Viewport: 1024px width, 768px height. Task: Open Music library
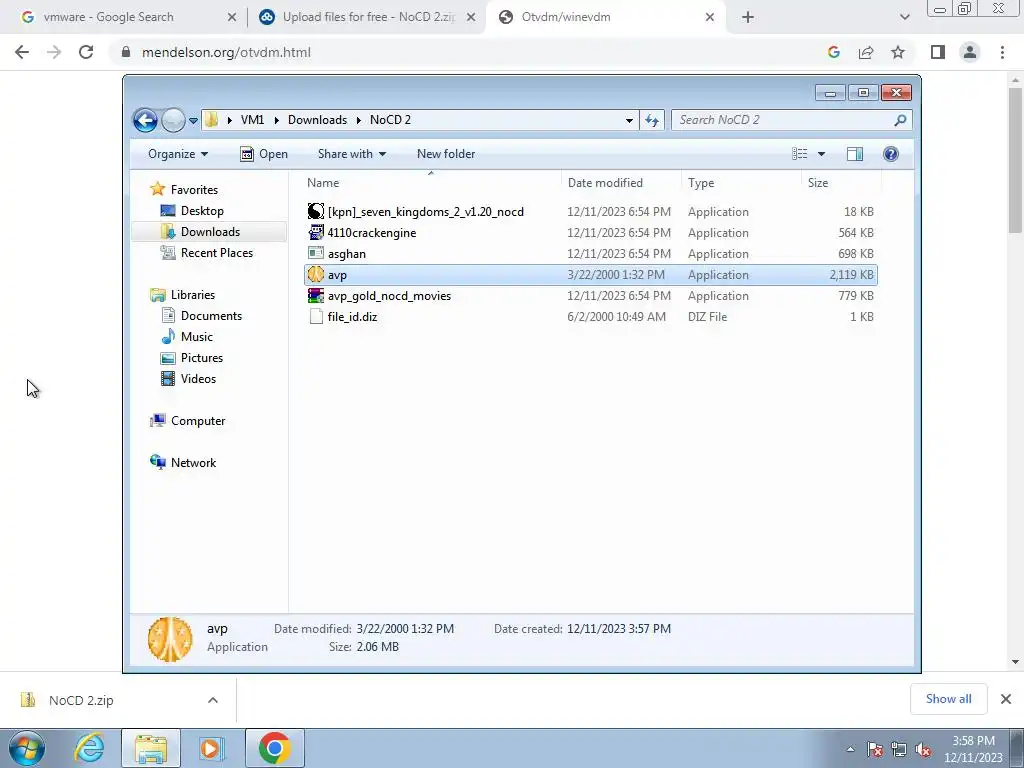click(x=197, y=337)
